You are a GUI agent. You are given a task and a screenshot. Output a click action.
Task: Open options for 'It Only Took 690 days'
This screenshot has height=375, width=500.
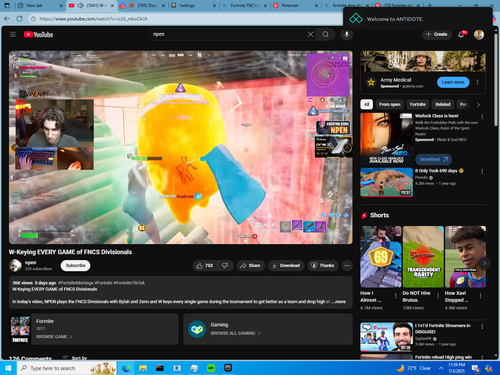[482, 171]
